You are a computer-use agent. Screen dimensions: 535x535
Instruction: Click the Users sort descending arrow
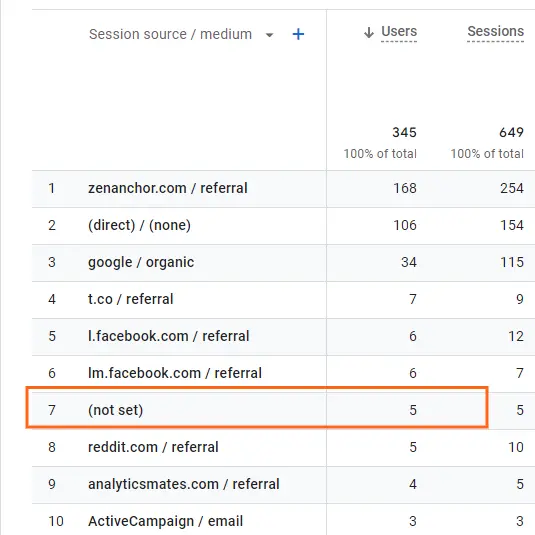pyautogui.click(x=369, y=33)
